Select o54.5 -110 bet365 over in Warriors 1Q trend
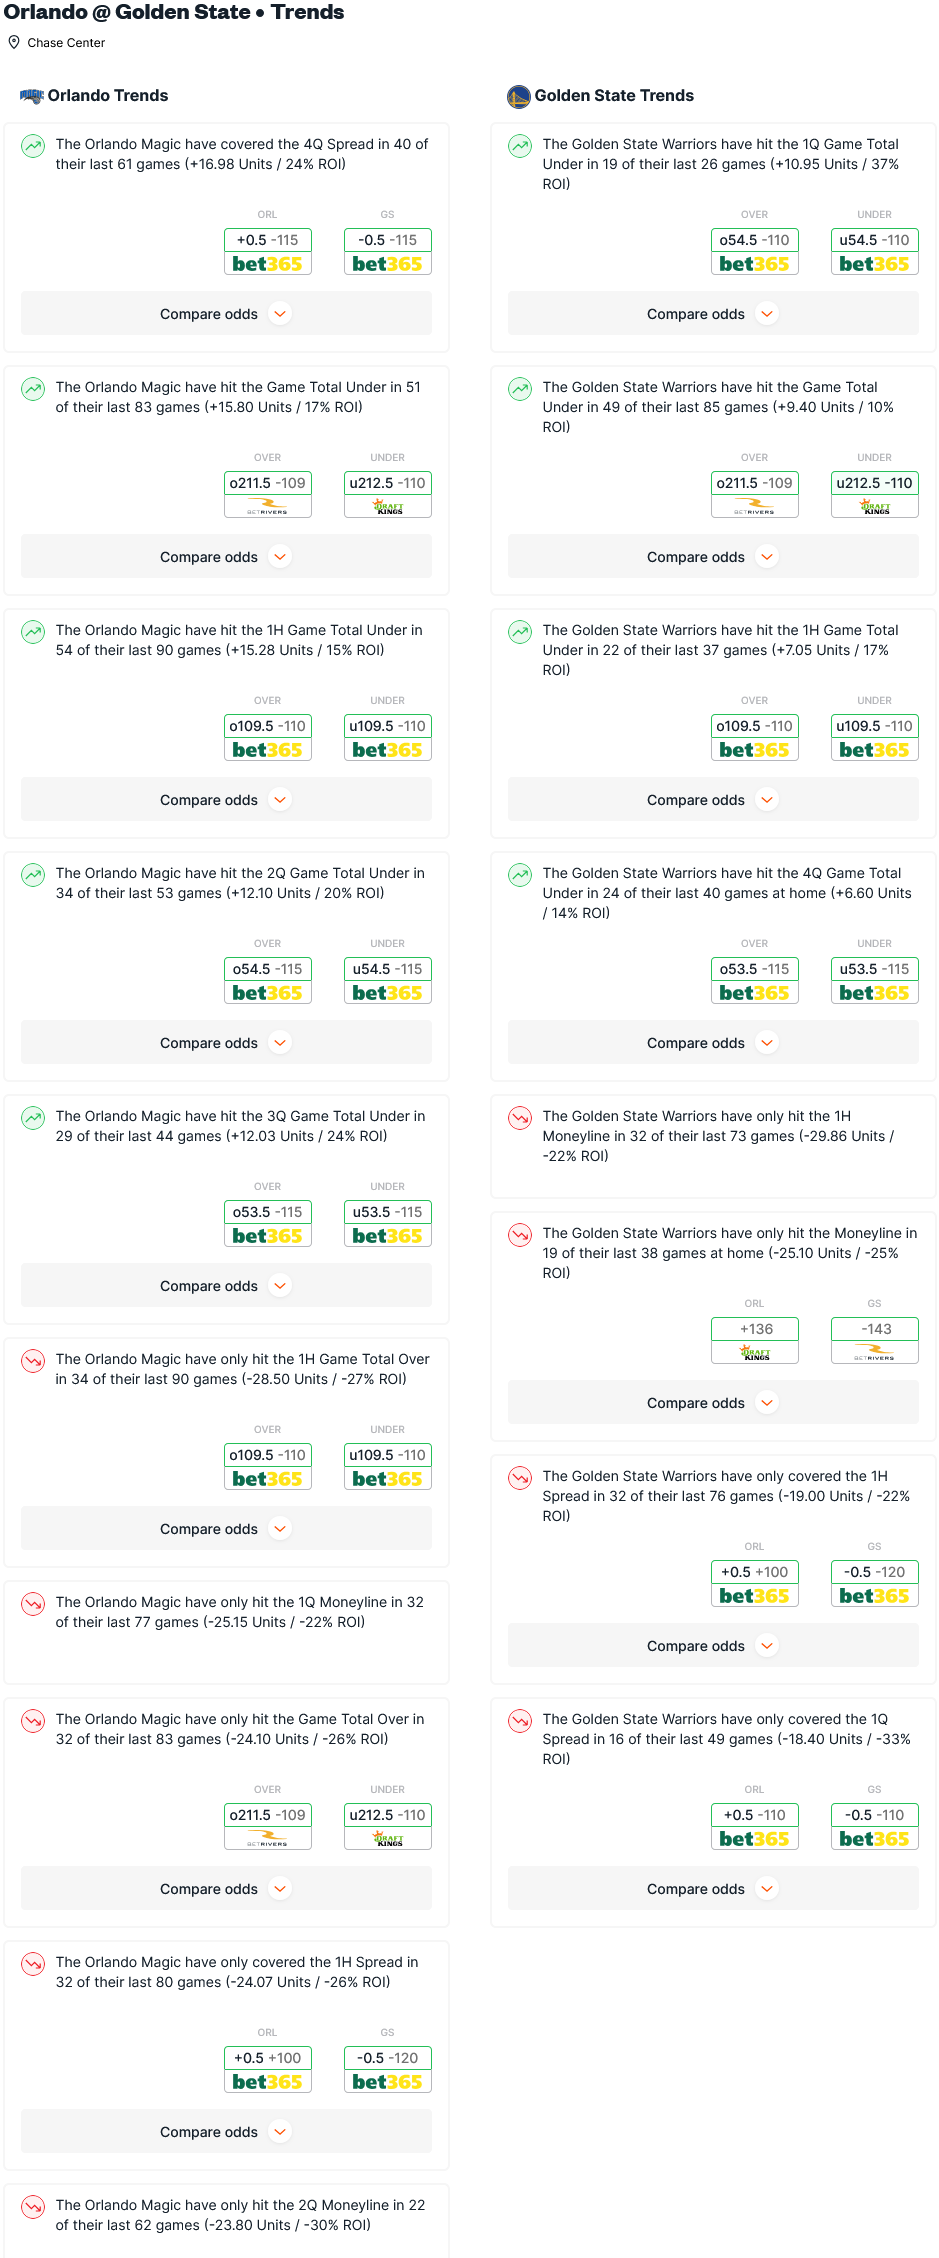Screen dimensions: 939x2258 (755, 252)
